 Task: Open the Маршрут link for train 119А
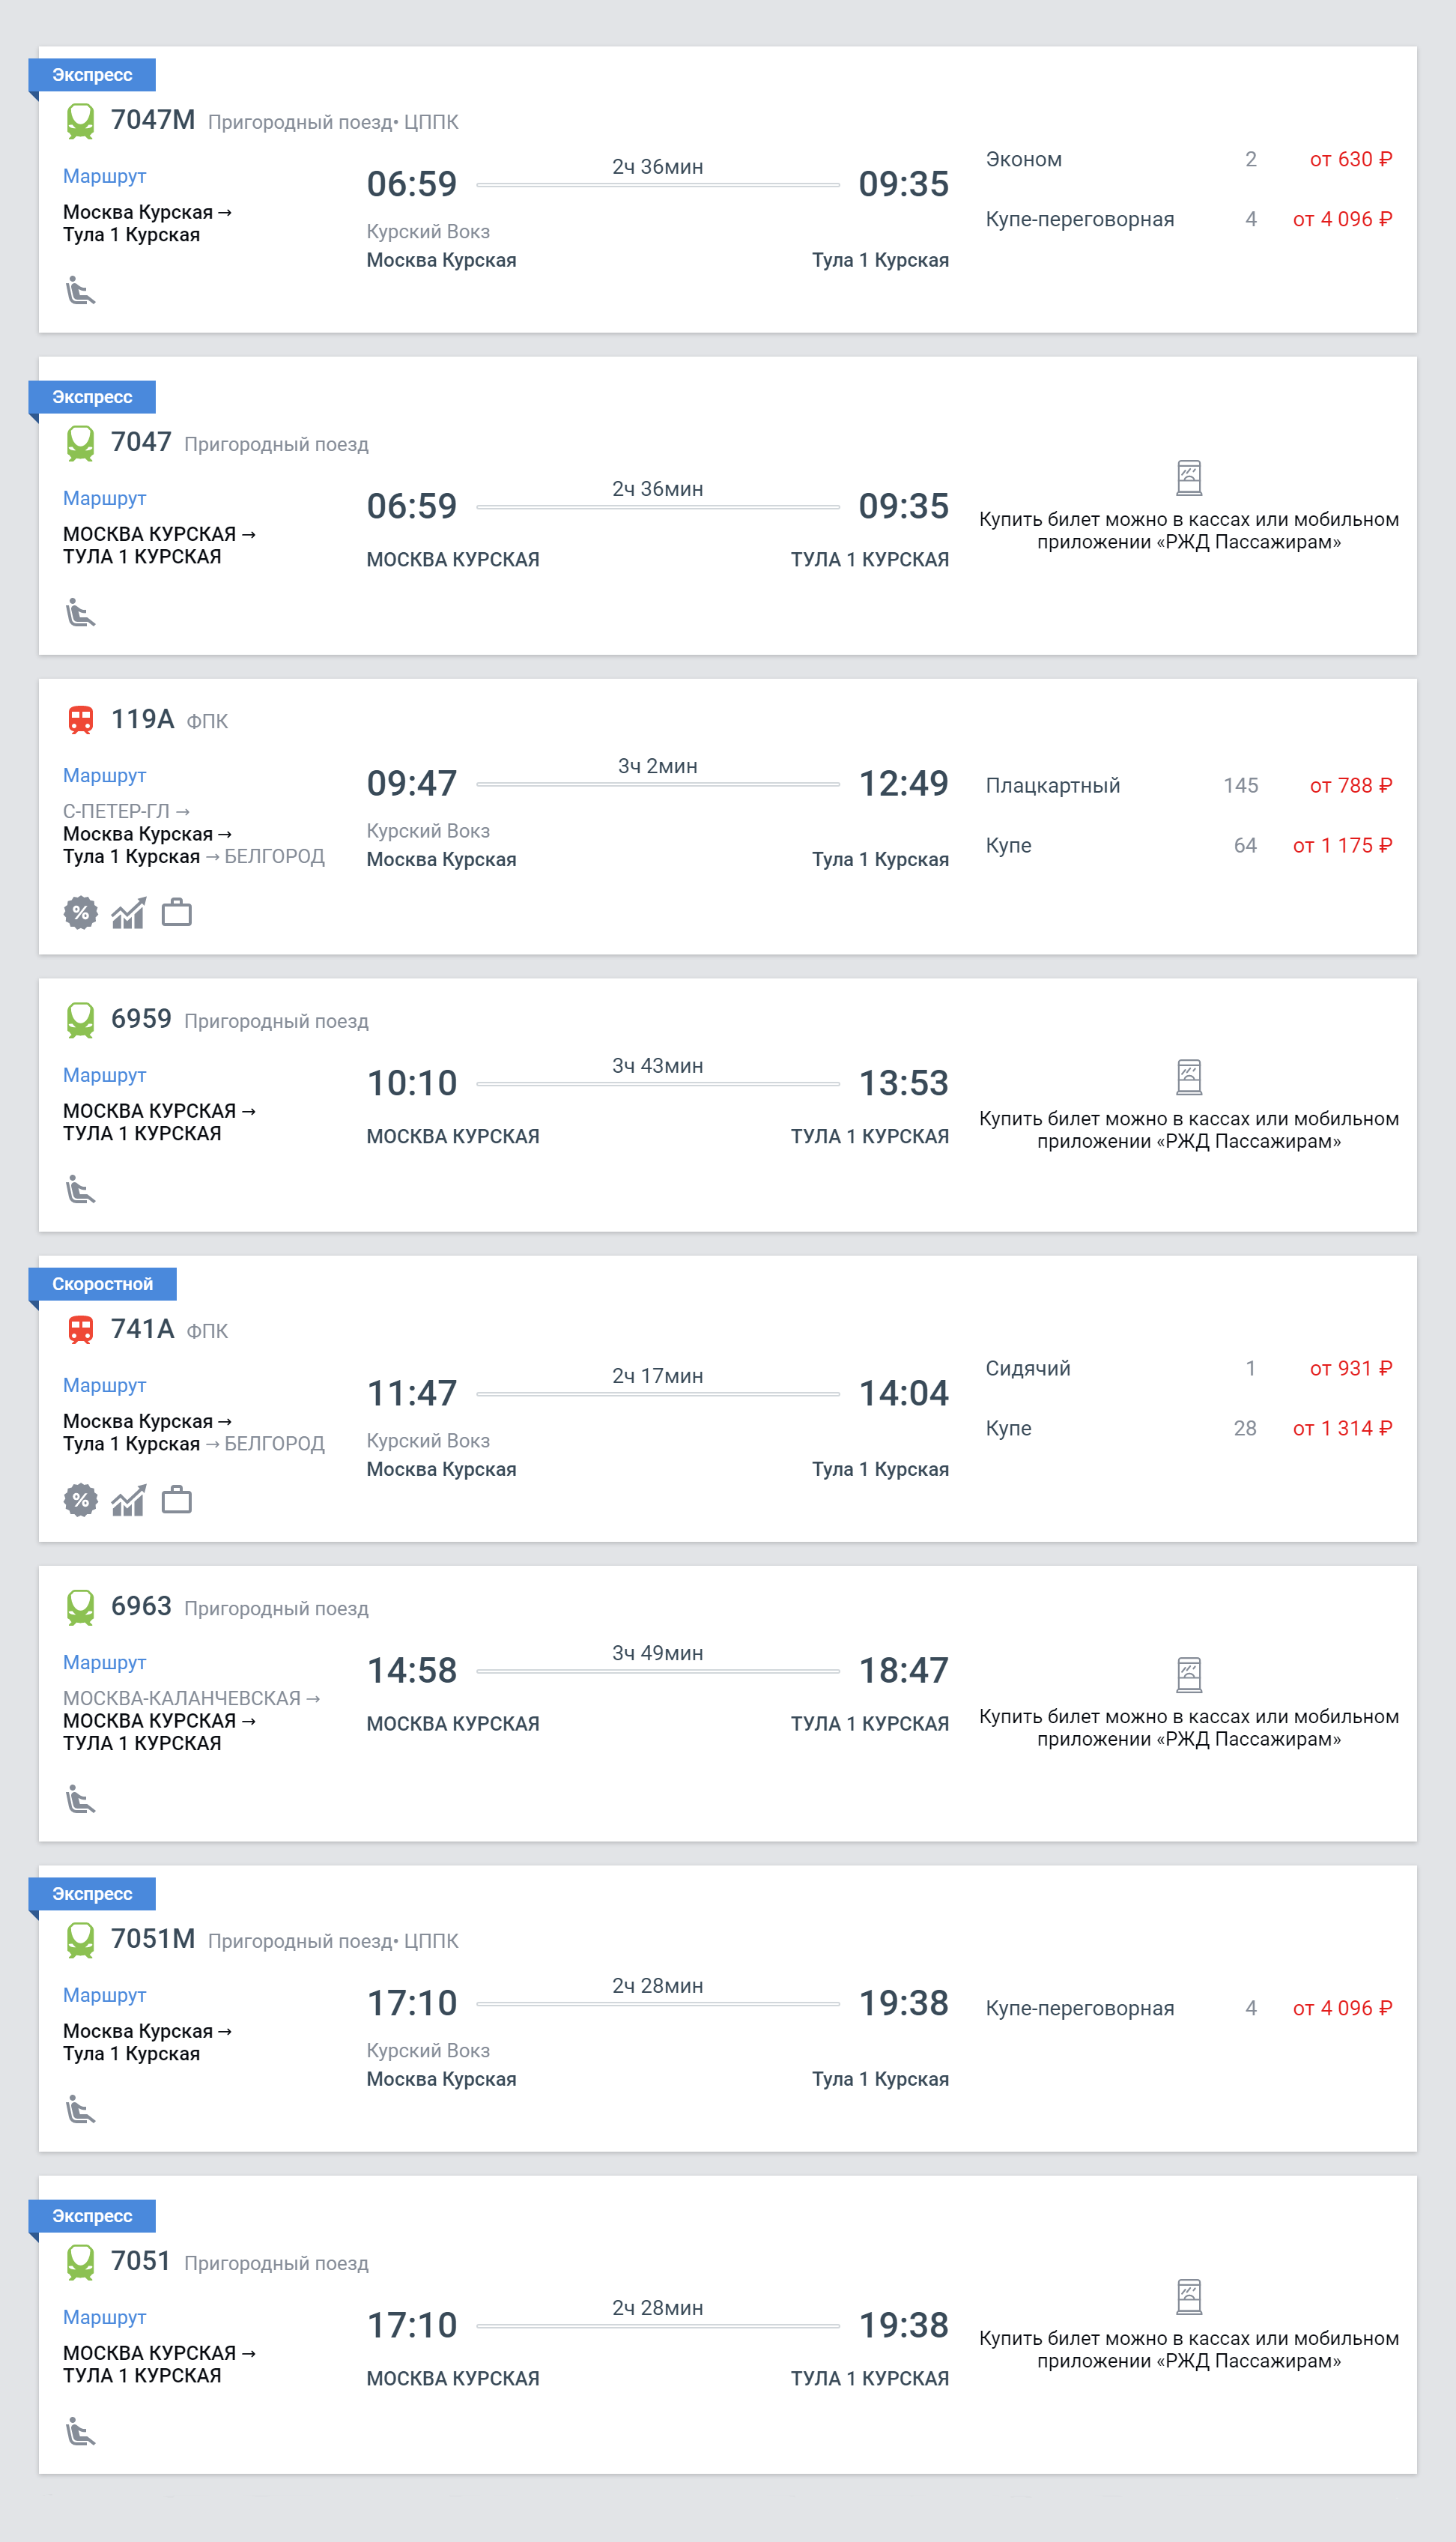coord(104,775)
